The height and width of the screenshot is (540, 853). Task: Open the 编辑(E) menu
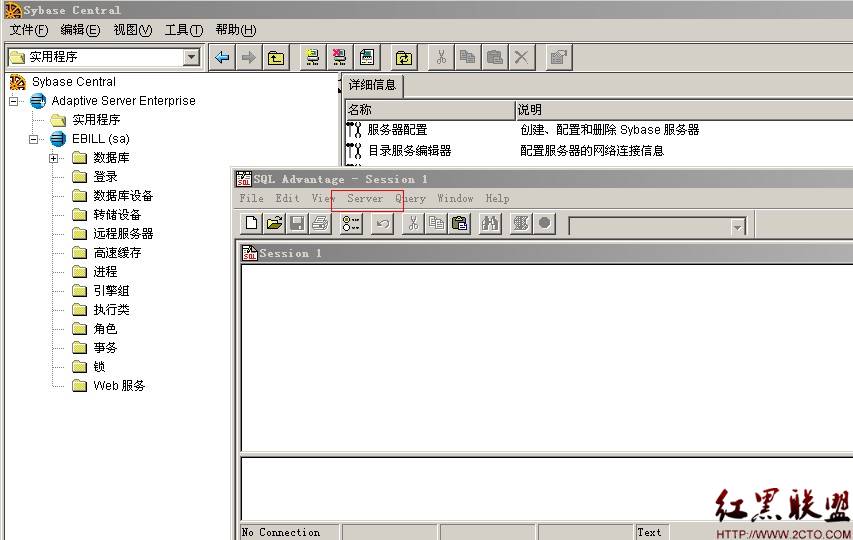pos(80,30)
